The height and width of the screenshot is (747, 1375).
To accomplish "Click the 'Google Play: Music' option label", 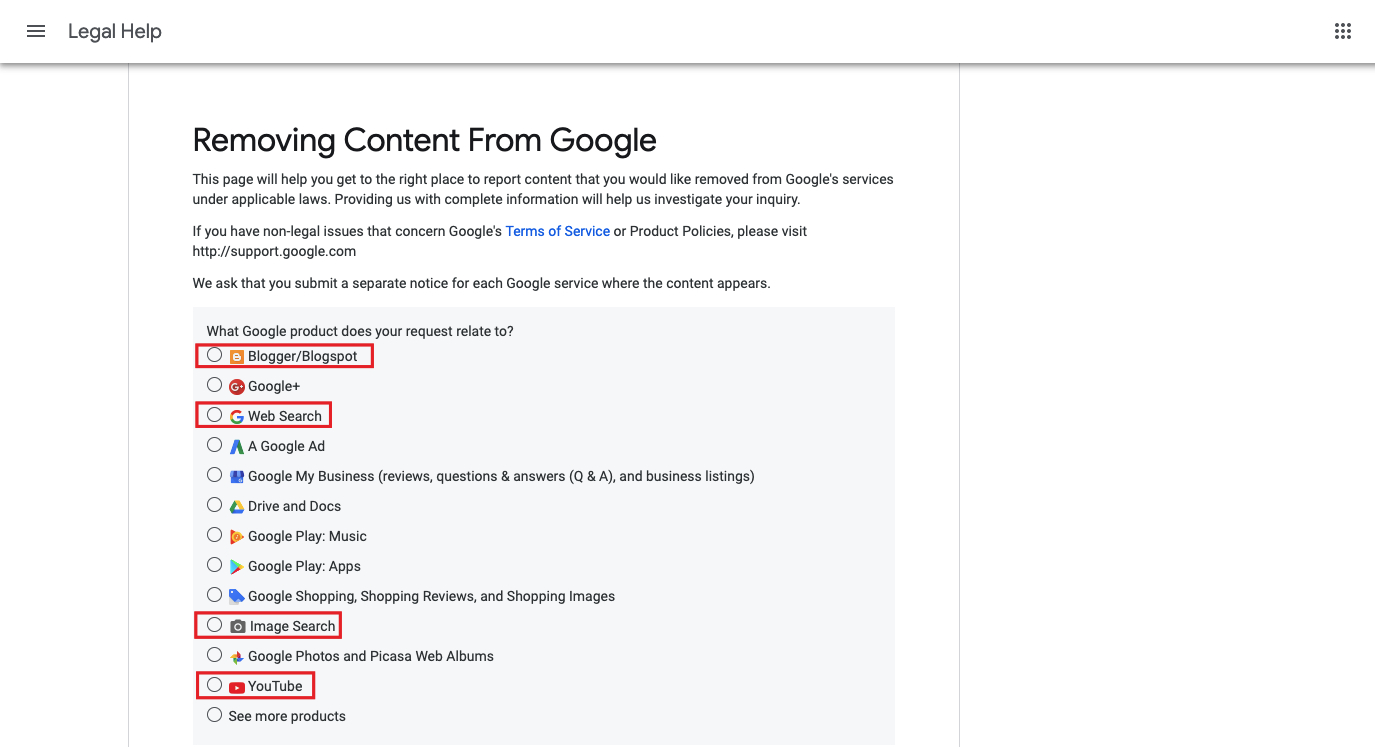I will pyautogui.click(x=308, y=536).
